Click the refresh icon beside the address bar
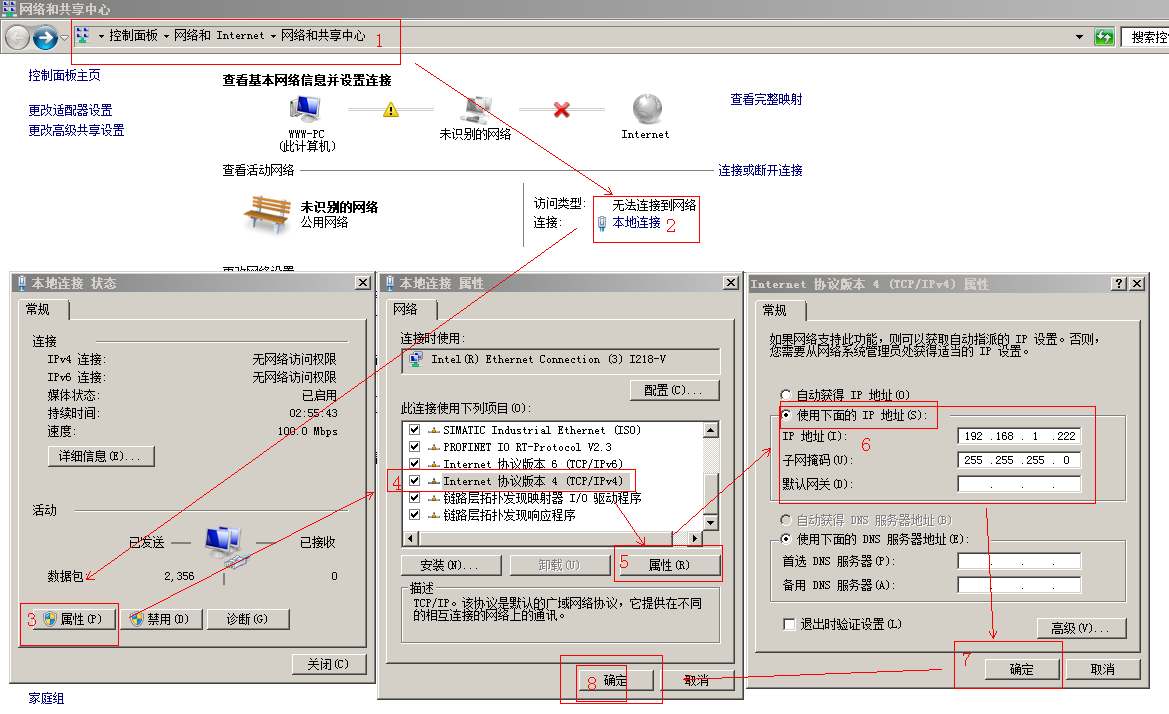The width and height of the screenshot is (1169, 714). 1104,37
